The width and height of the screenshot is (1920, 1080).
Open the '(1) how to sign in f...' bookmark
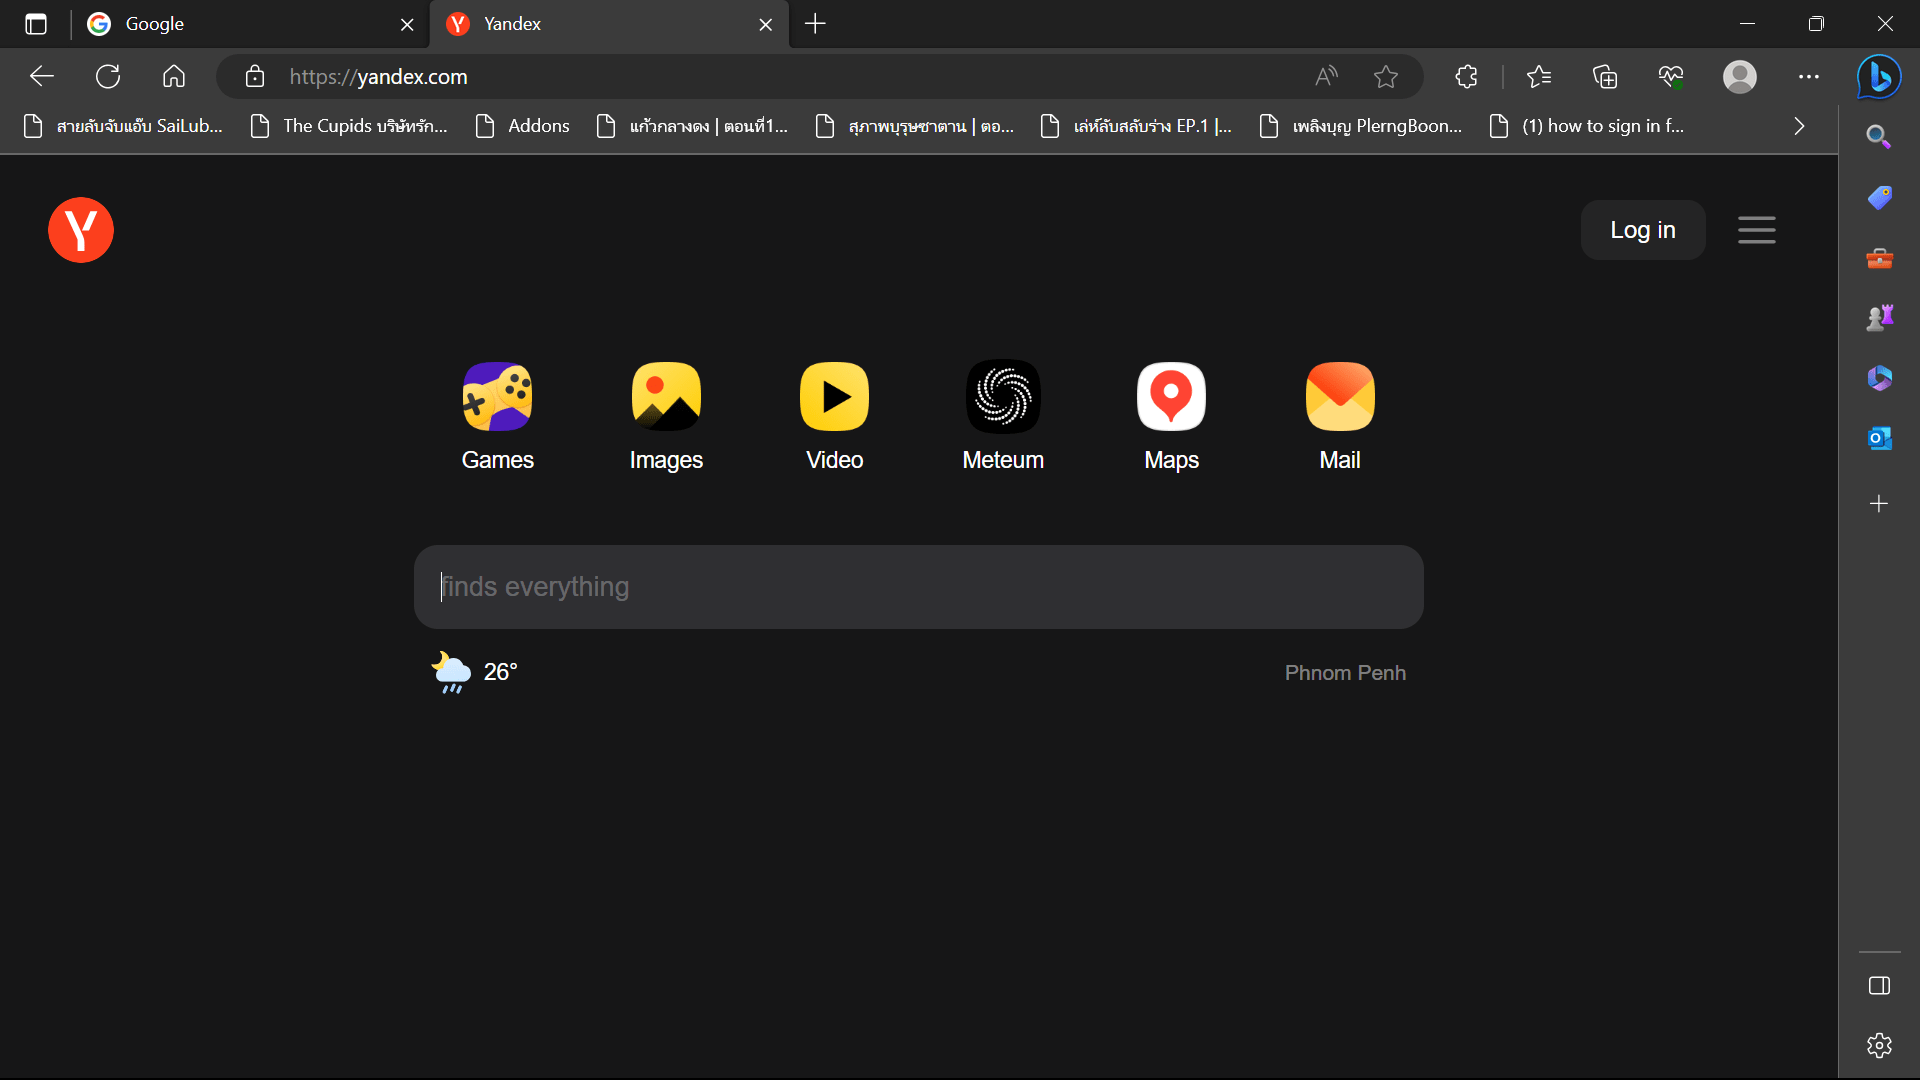coord(1587,126)
